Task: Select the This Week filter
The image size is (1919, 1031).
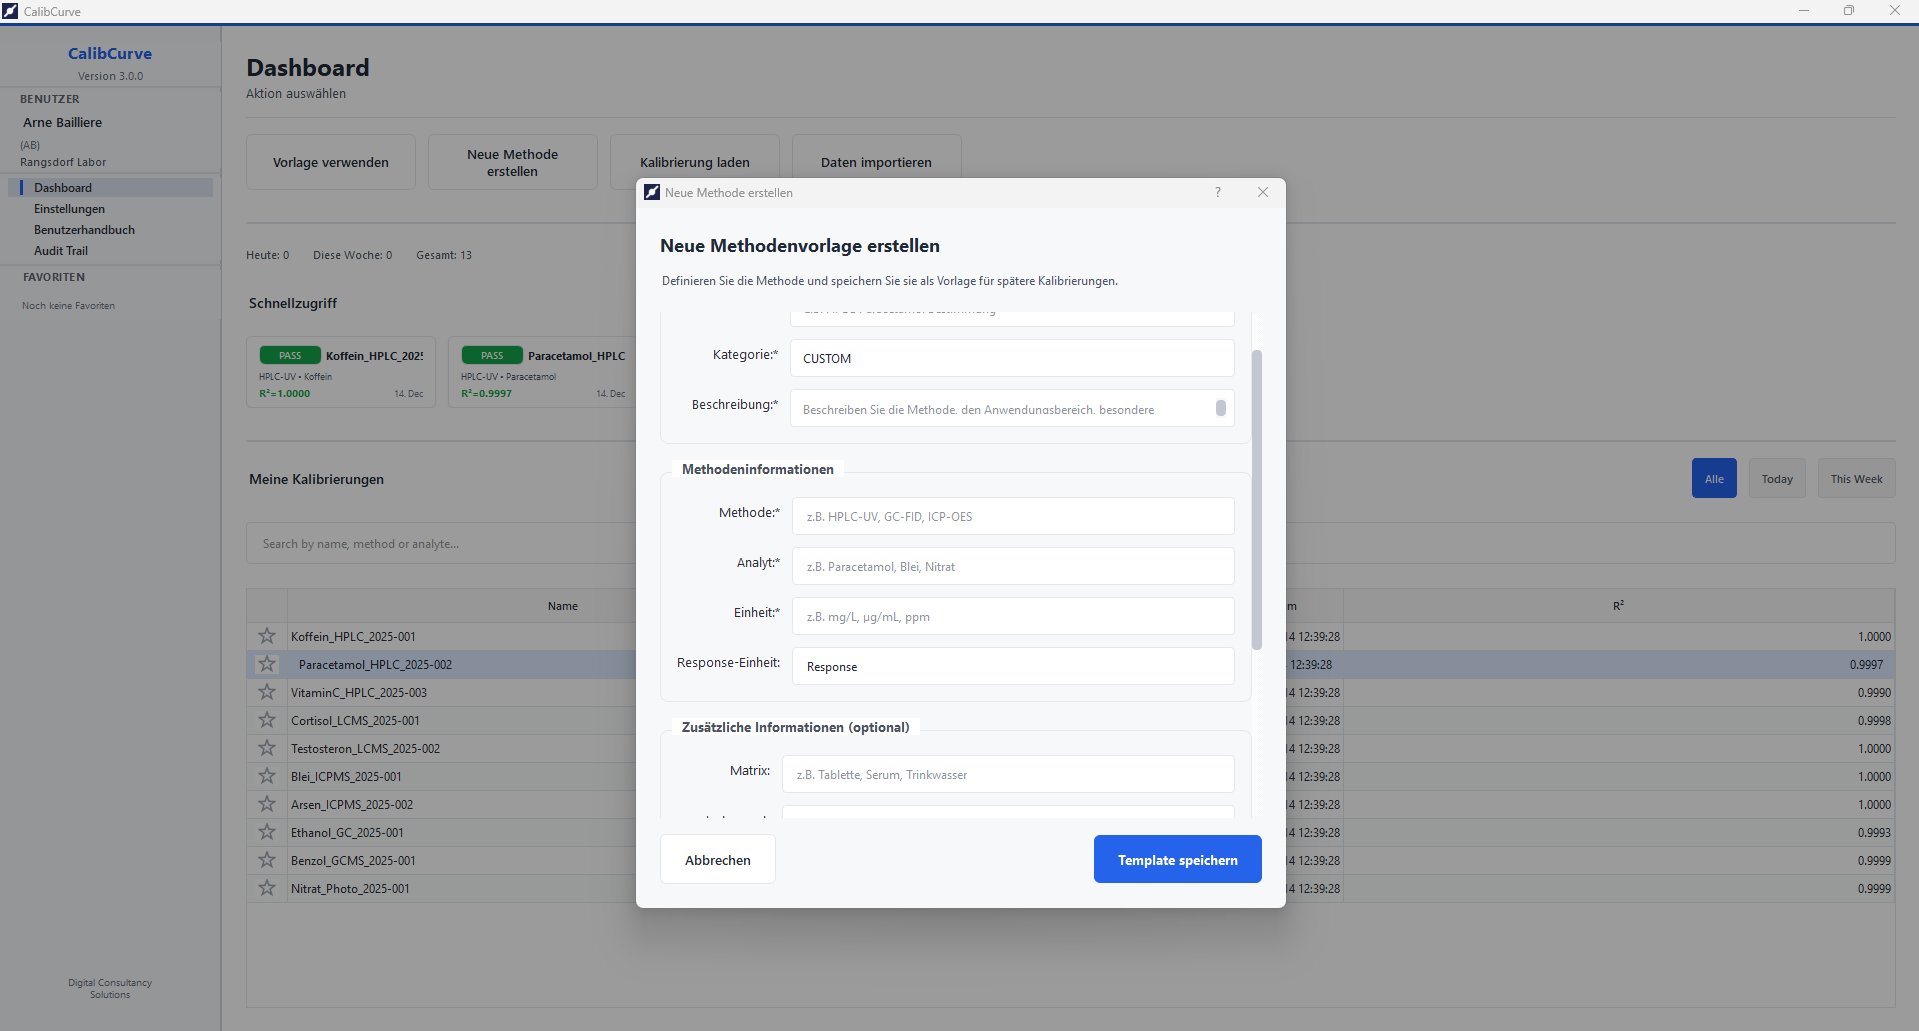Action: tap(1856, 479)
